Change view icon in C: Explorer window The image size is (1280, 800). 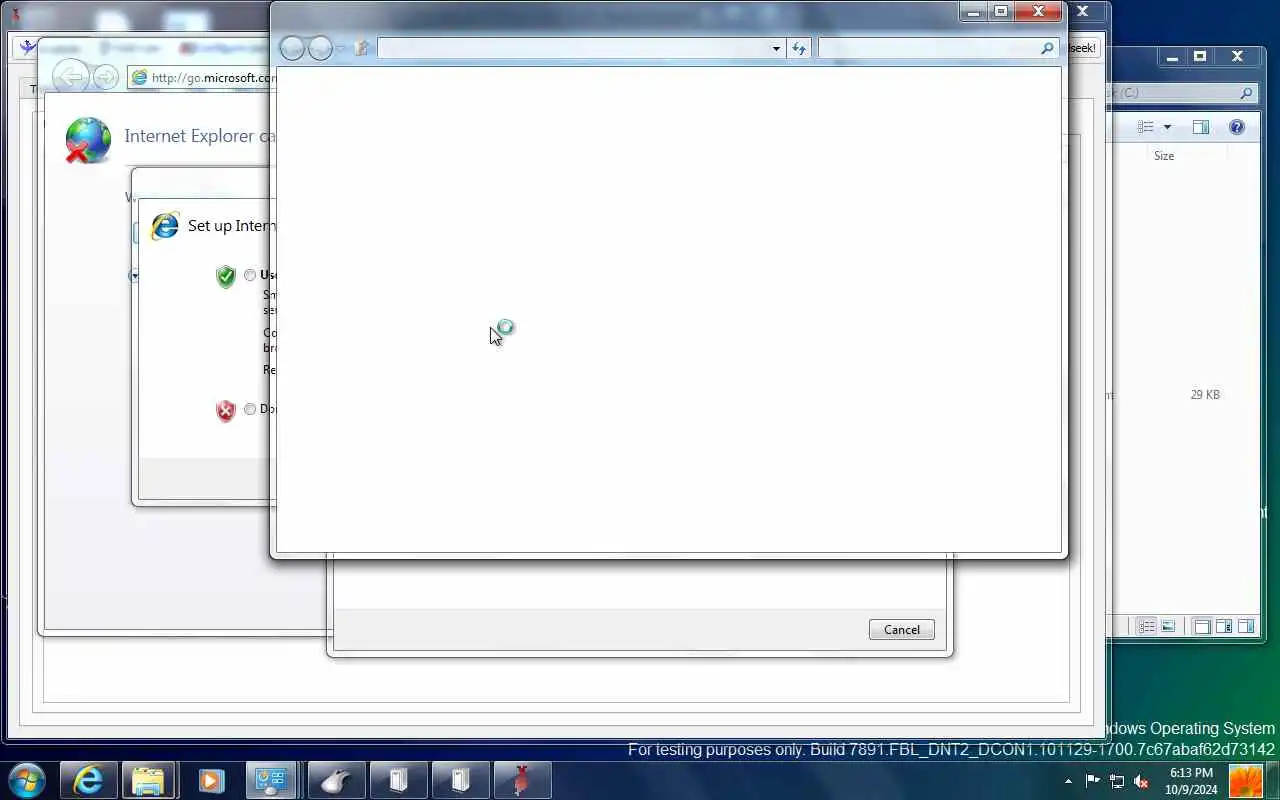pos(1146,127)
